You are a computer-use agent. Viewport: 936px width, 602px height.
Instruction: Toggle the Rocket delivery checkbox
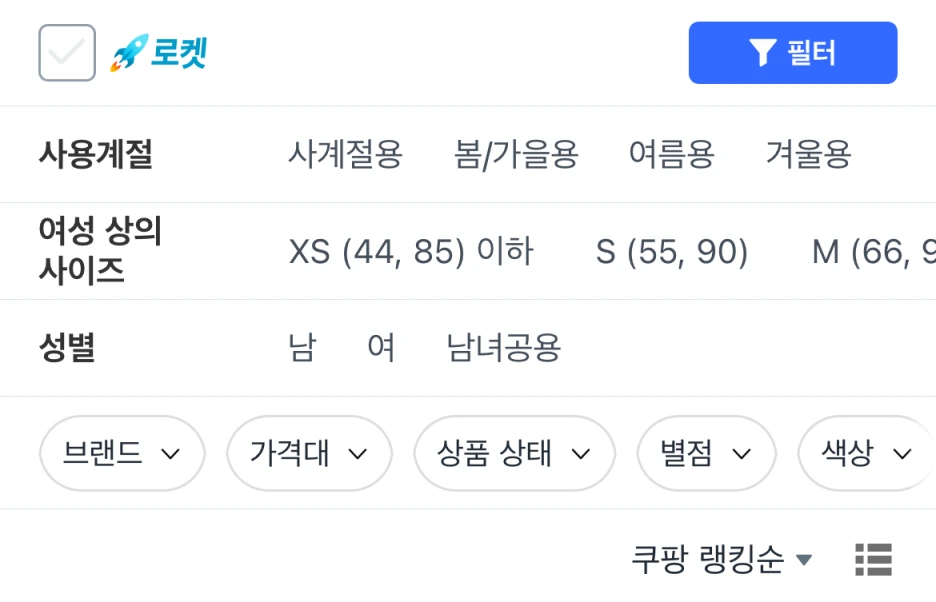[x=67, y=53]
